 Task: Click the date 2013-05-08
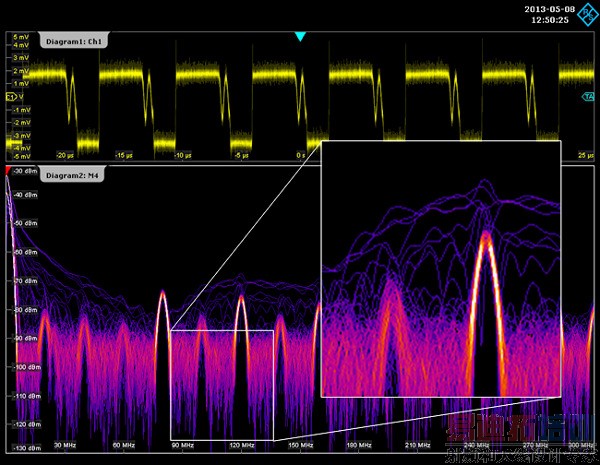549,9
